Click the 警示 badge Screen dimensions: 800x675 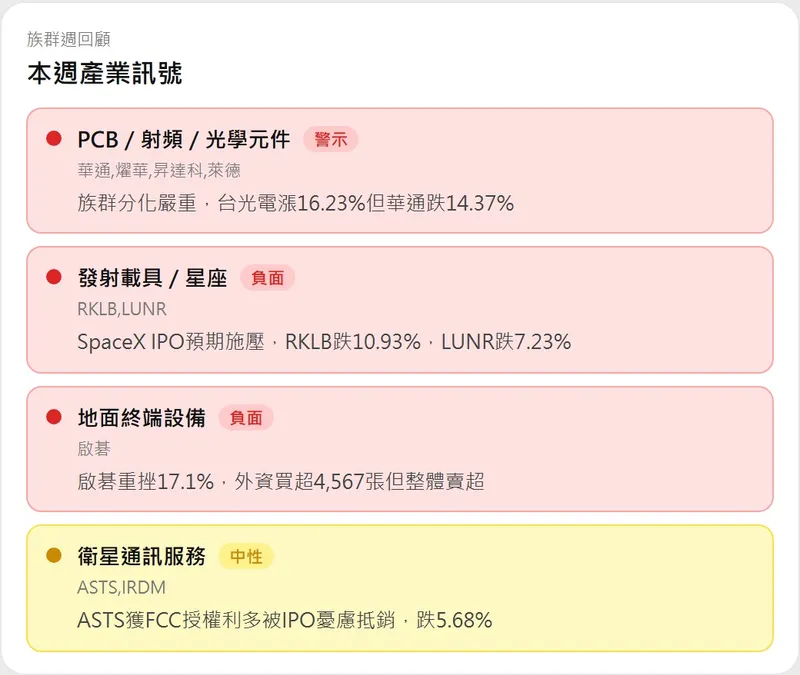coord(330,139)
